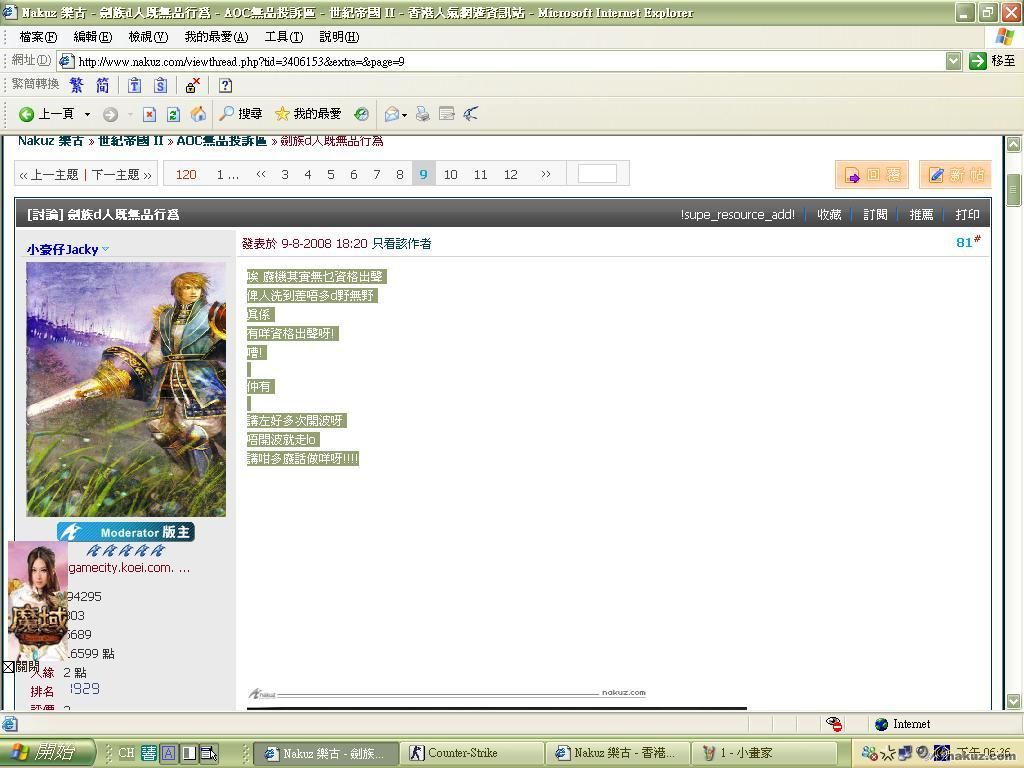Click the 打印 print thread link
This screenshot has width=1024, height=768.
967,214
